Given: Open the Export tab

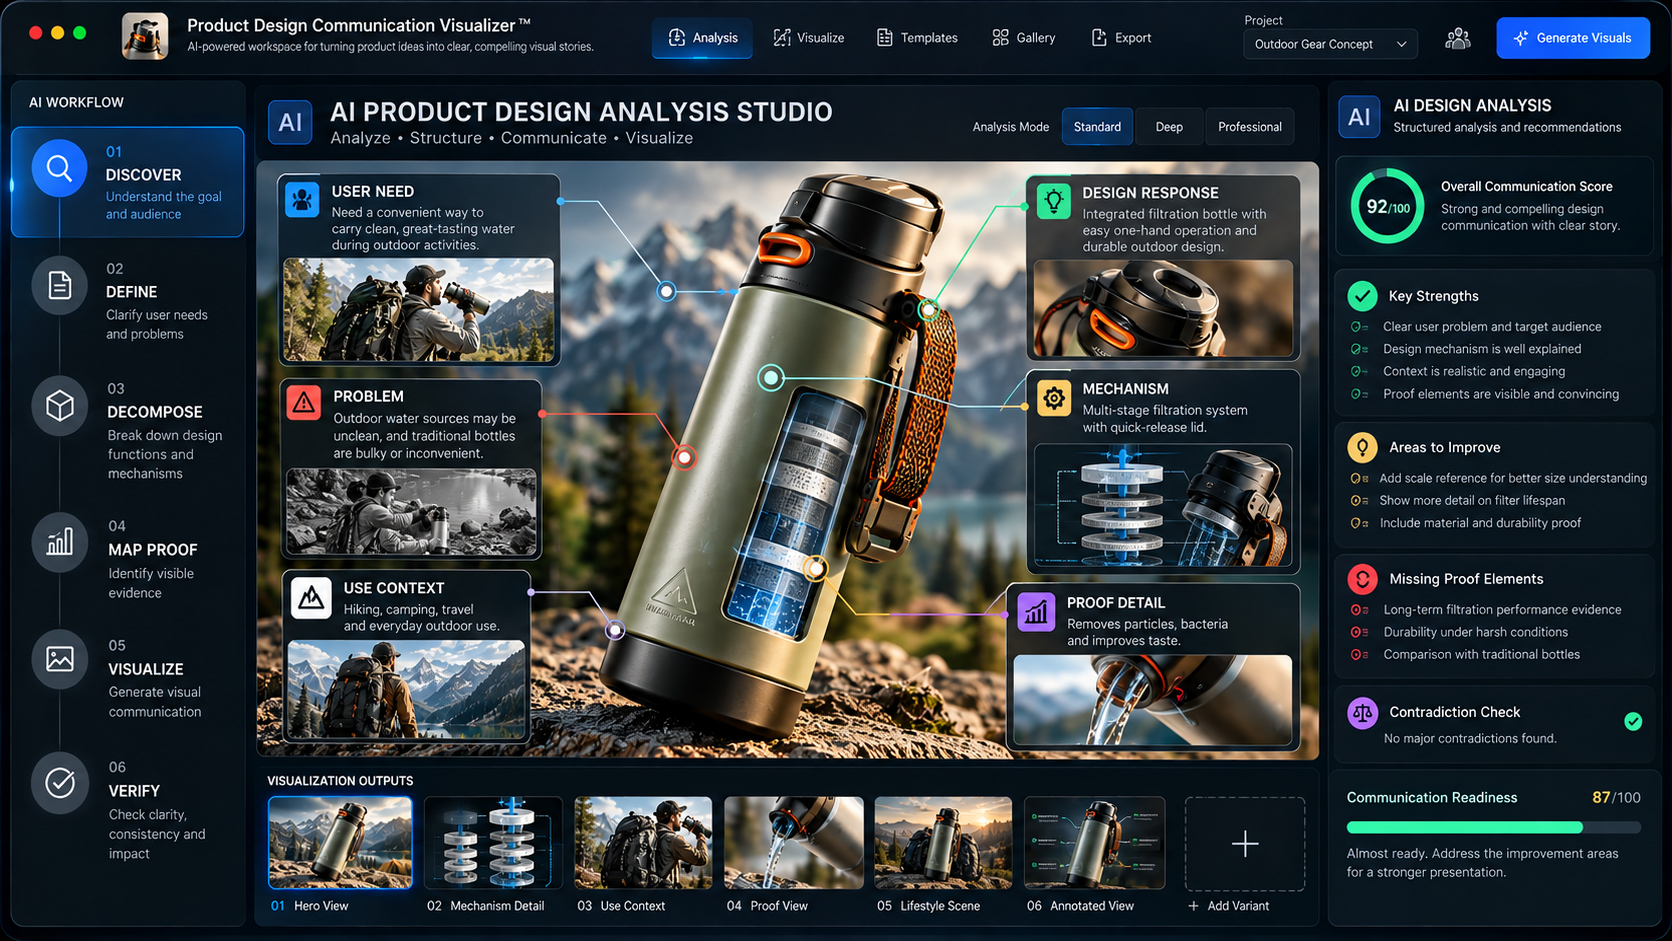Looking at the screenshot, I should tap(1121, 38).
